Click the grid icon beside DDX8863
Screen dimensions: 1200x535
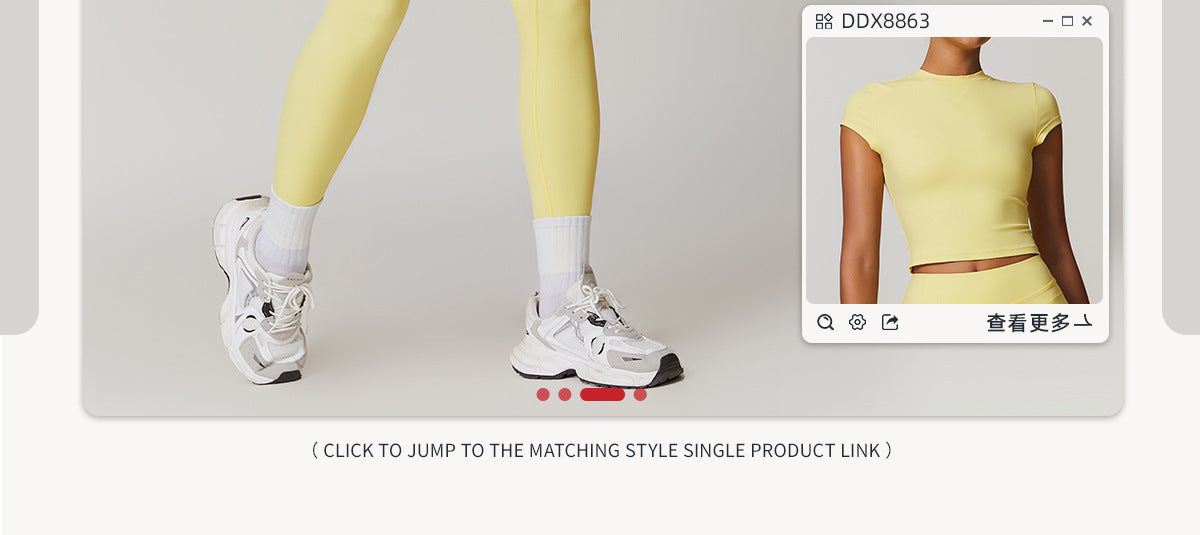(x=824, y=21)
